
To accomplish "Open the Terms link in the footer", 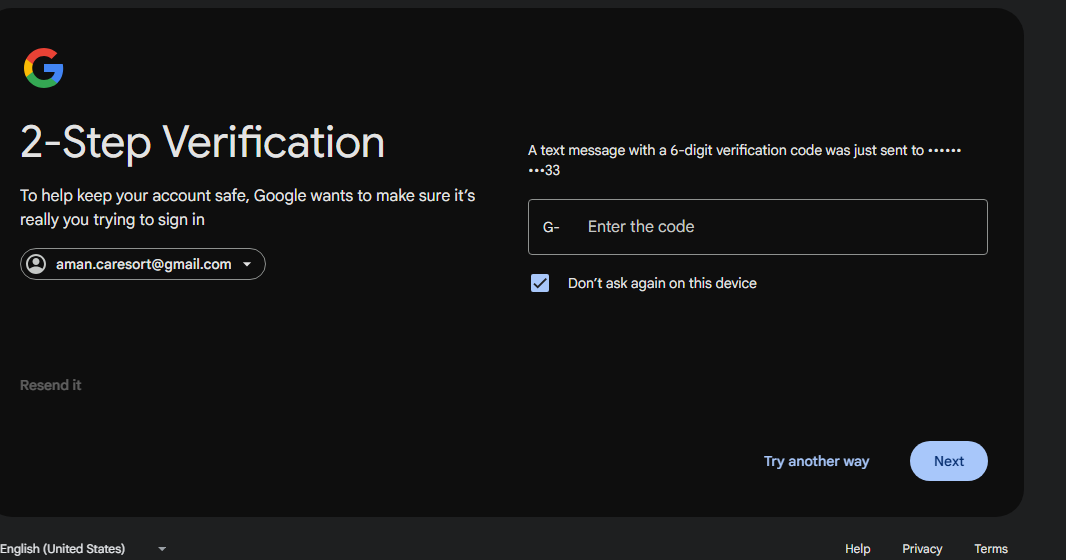I will (x=991, y=548).
